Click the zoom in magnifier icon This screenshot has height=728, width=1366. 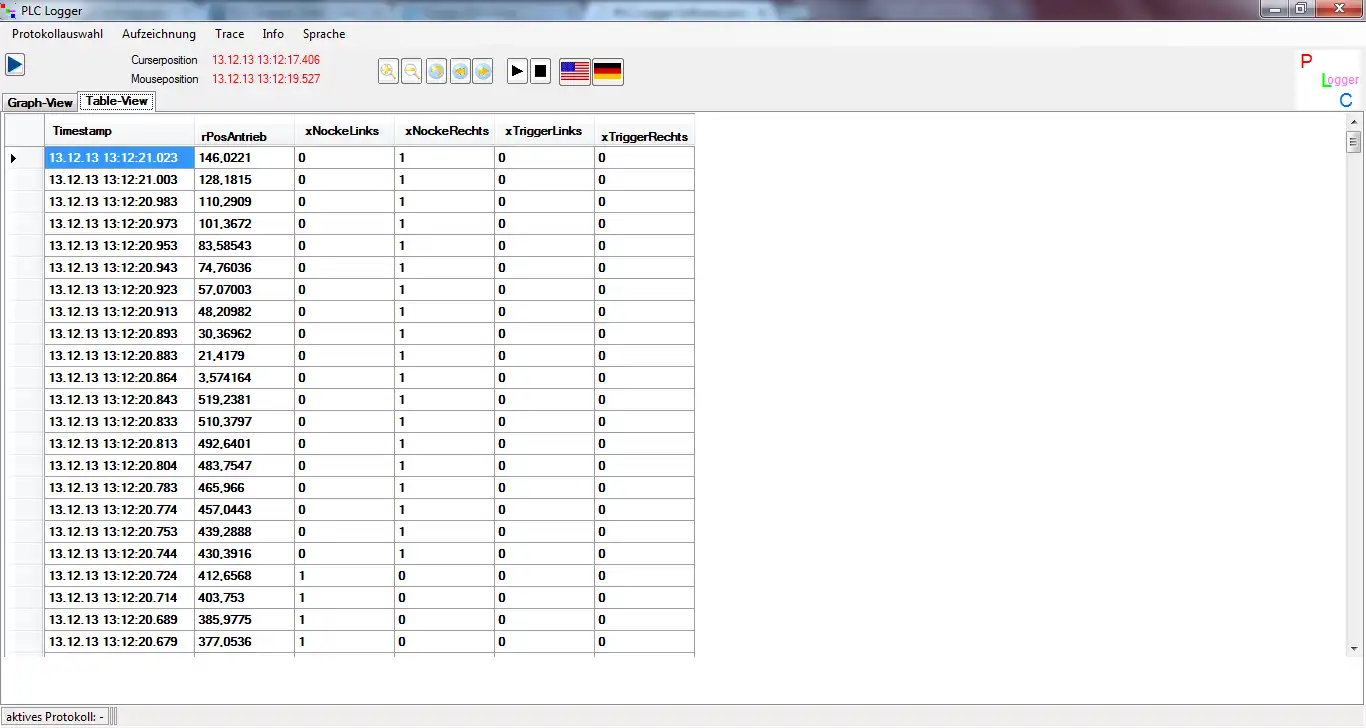coord(388,72)
